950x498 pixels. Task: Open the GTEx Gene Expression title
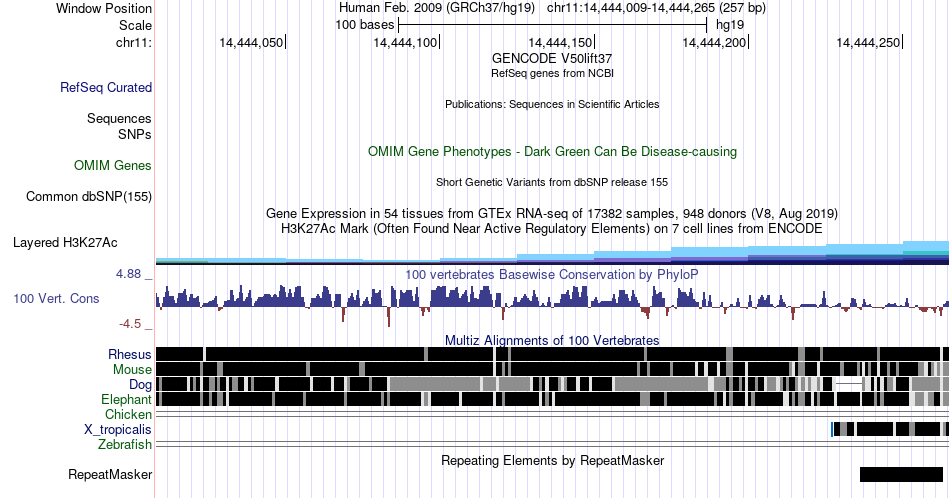coord(552,213)
